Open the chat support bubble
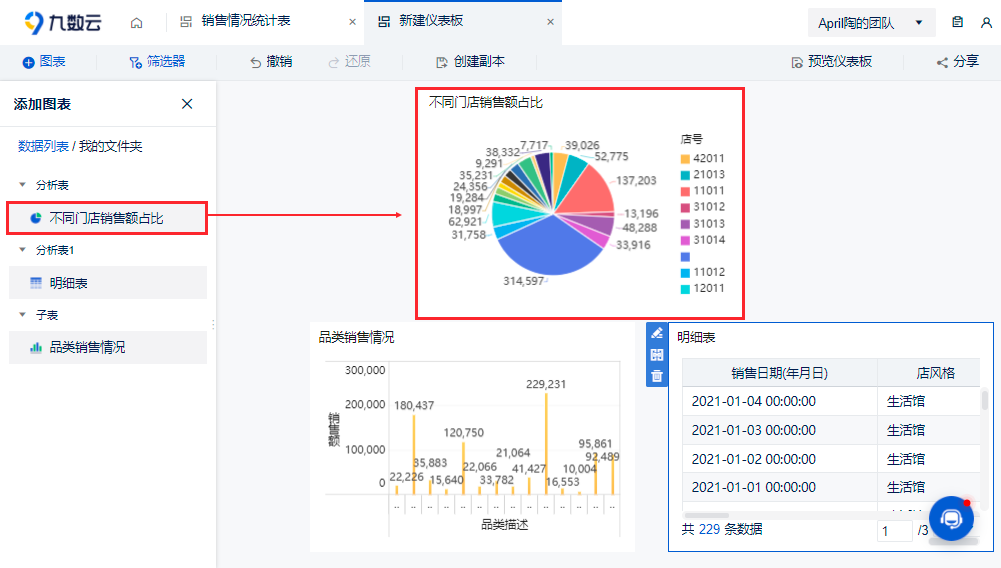 (x=951, y=518)
